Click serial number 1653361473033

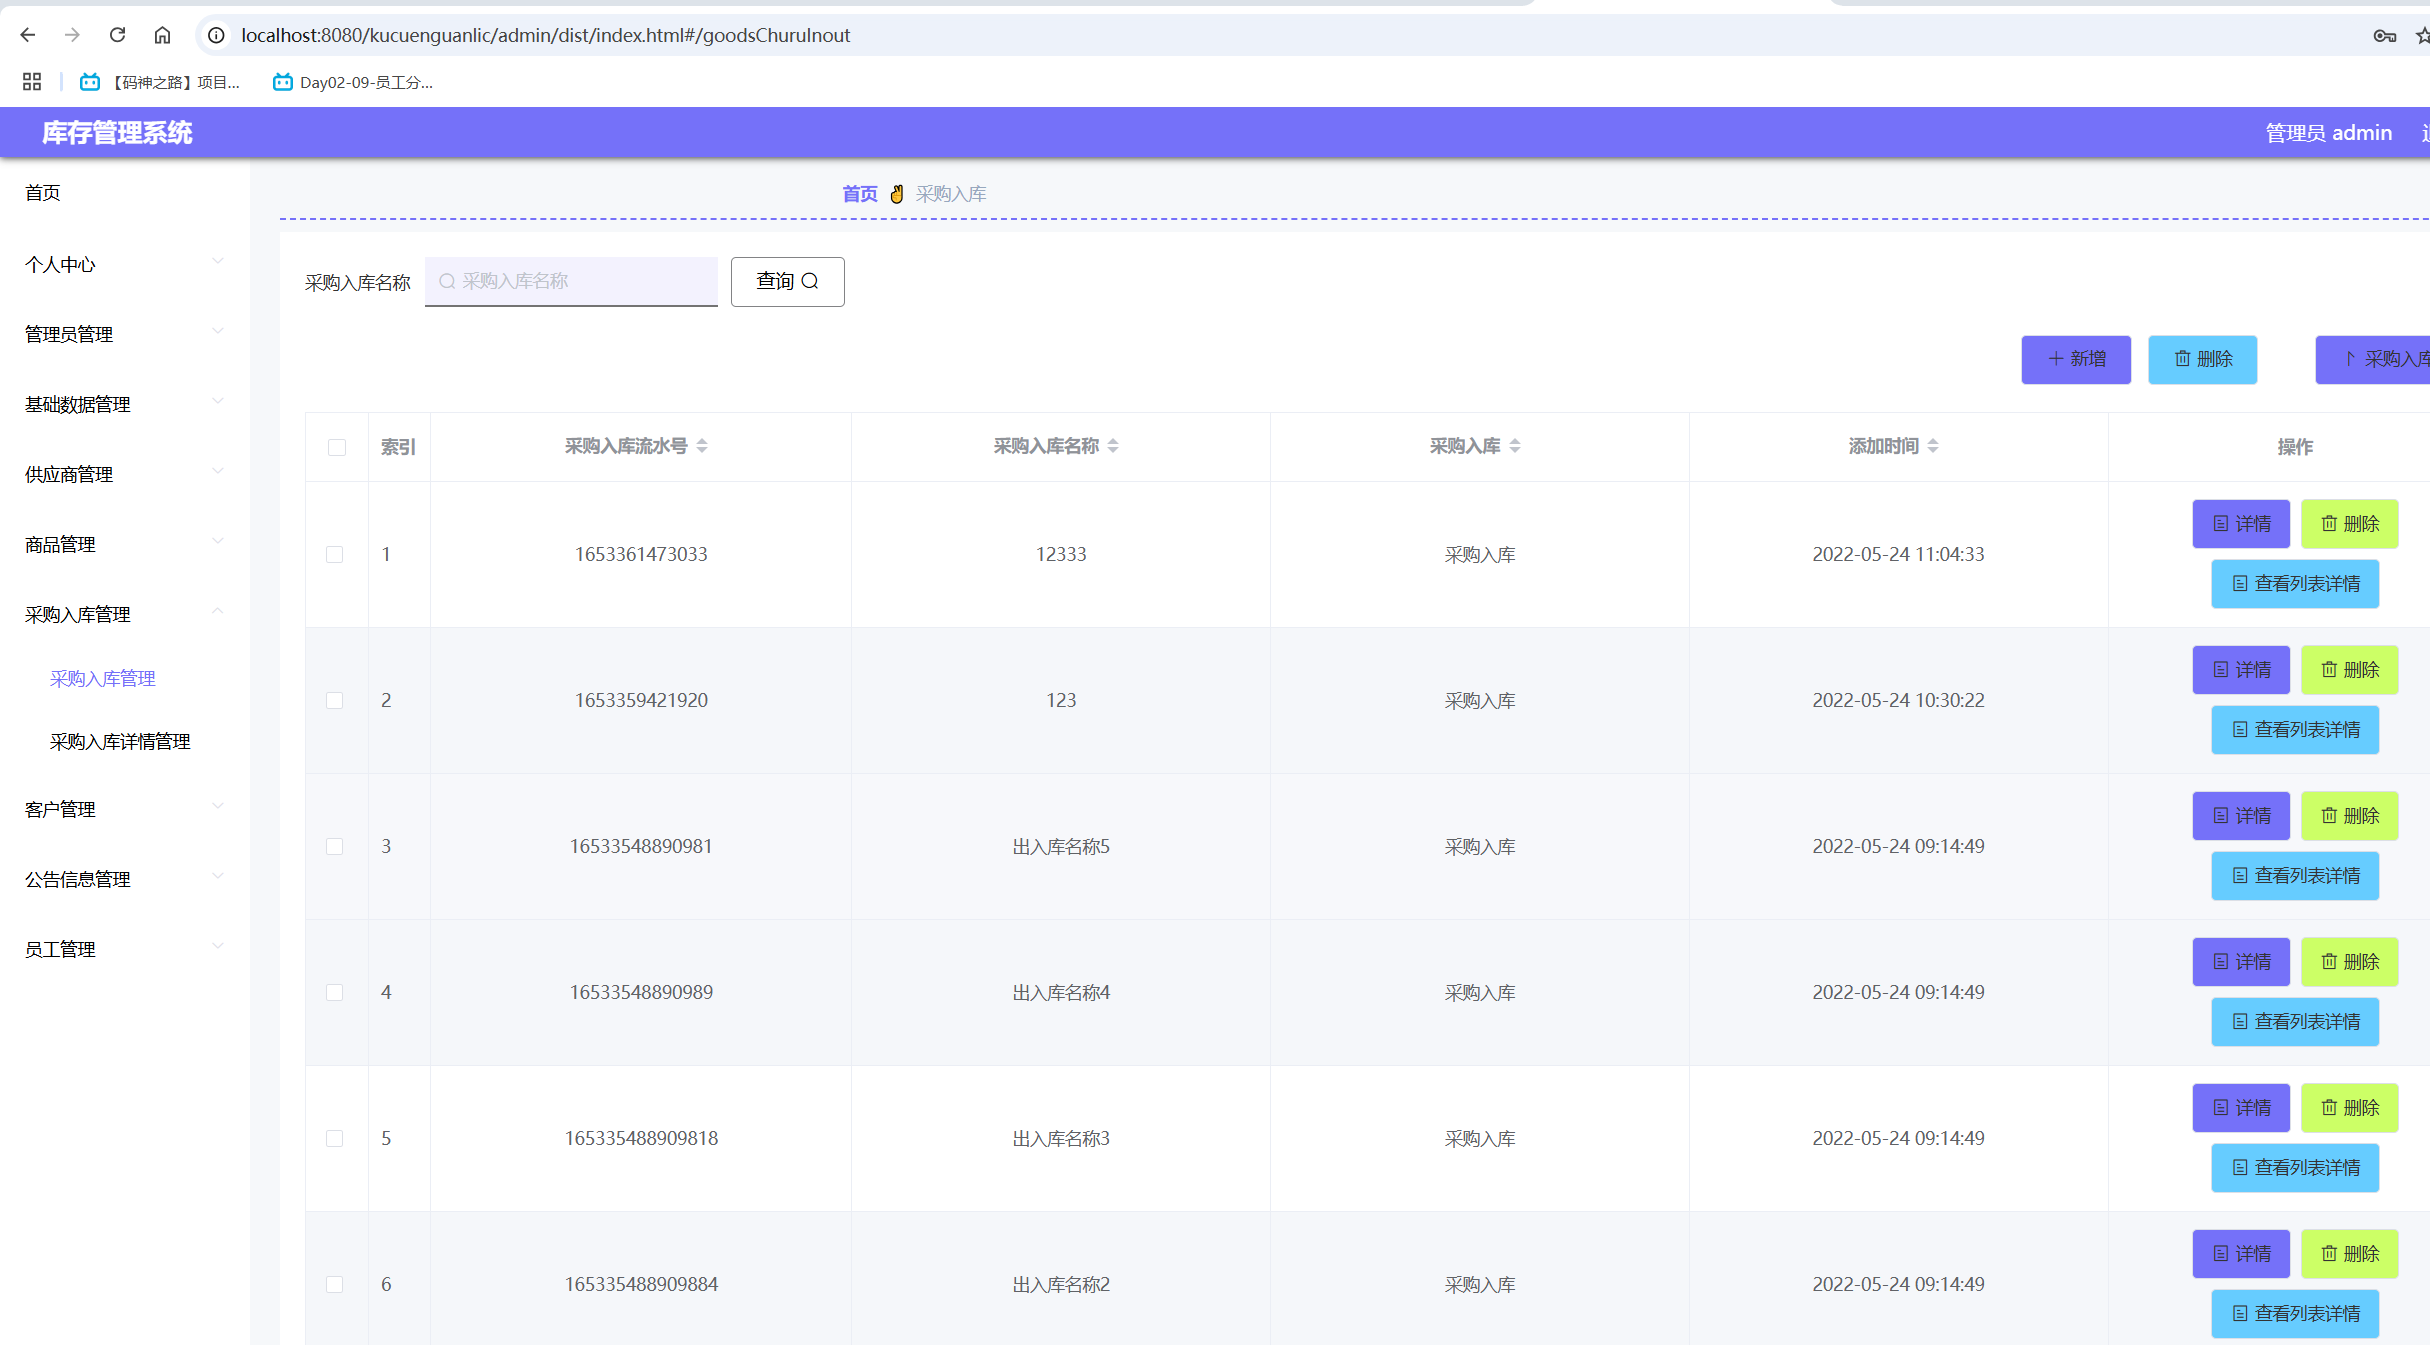(x=641, y=554)
